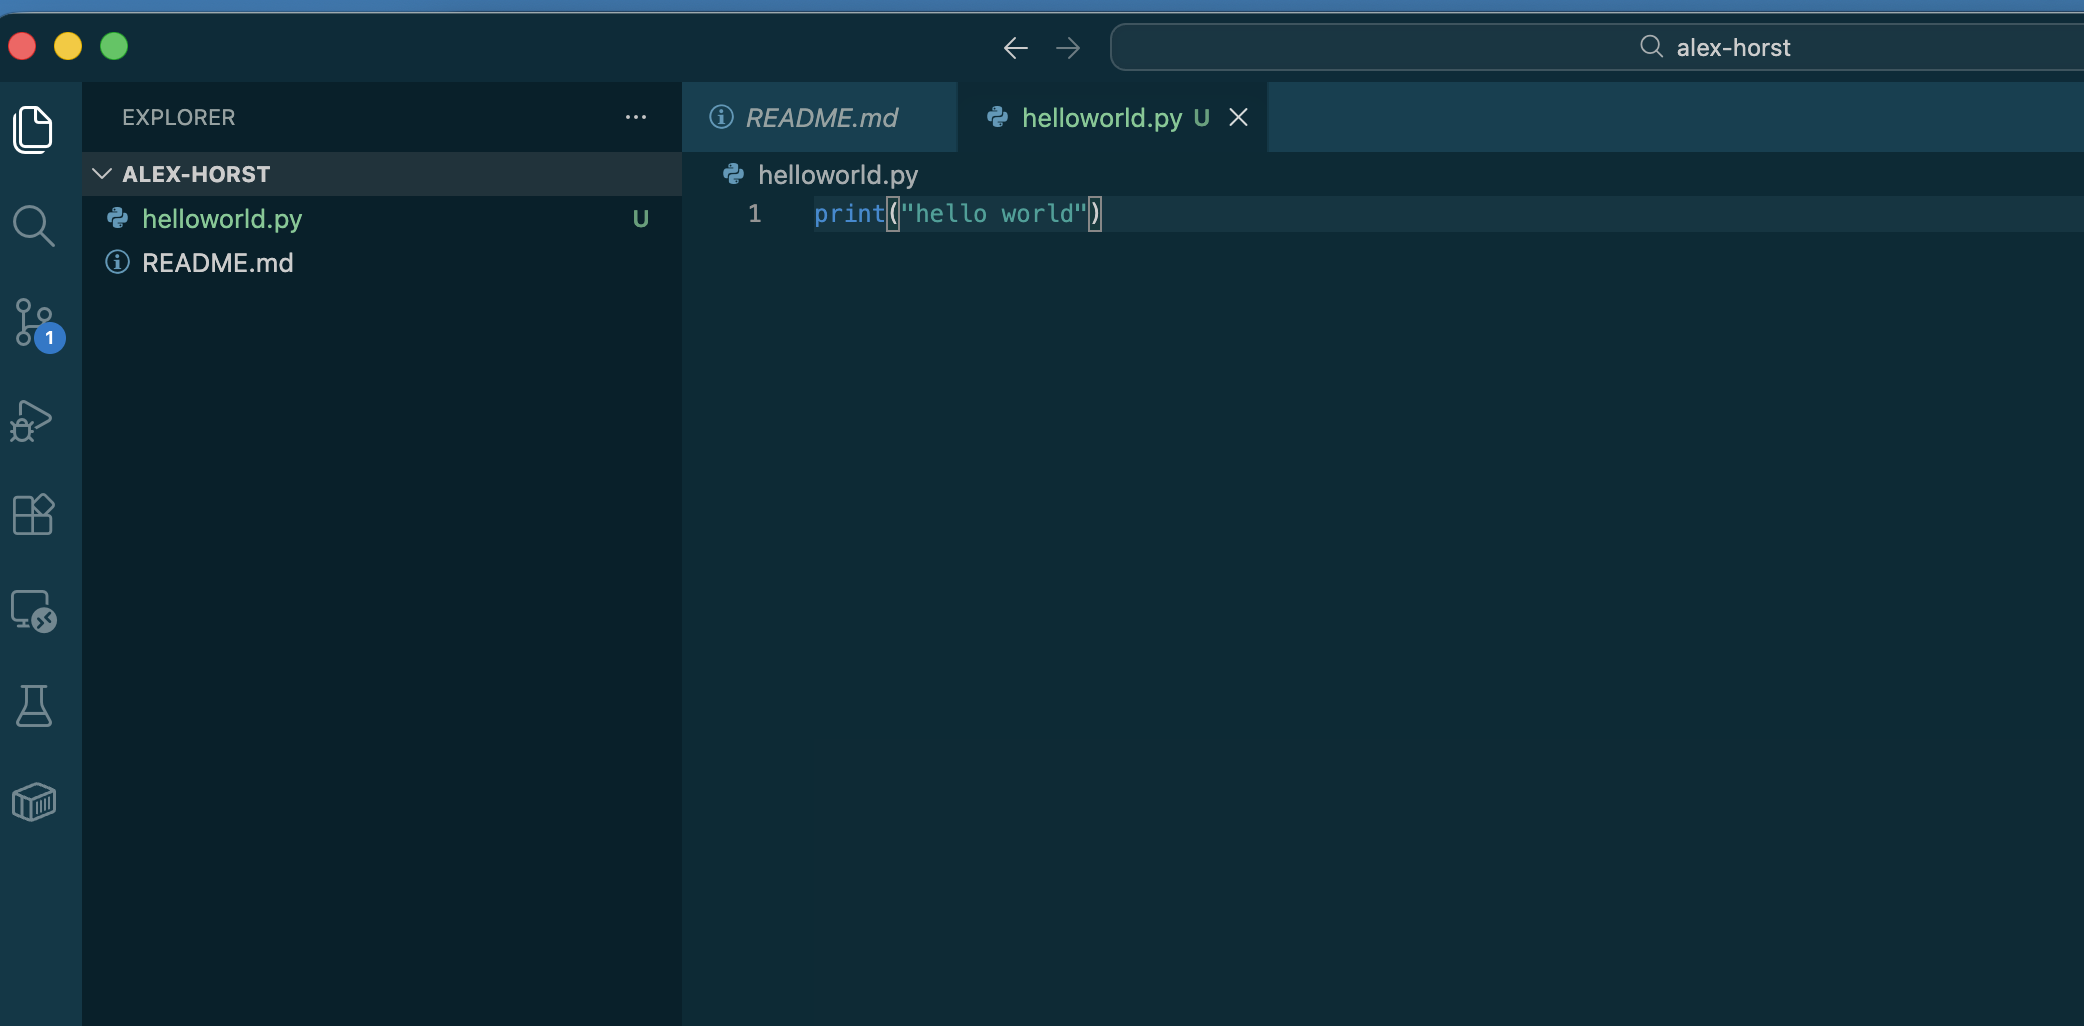This screenshot has height=1026, width=2084.
Task: Open the Explorer view icon
Action: point(33,130)
